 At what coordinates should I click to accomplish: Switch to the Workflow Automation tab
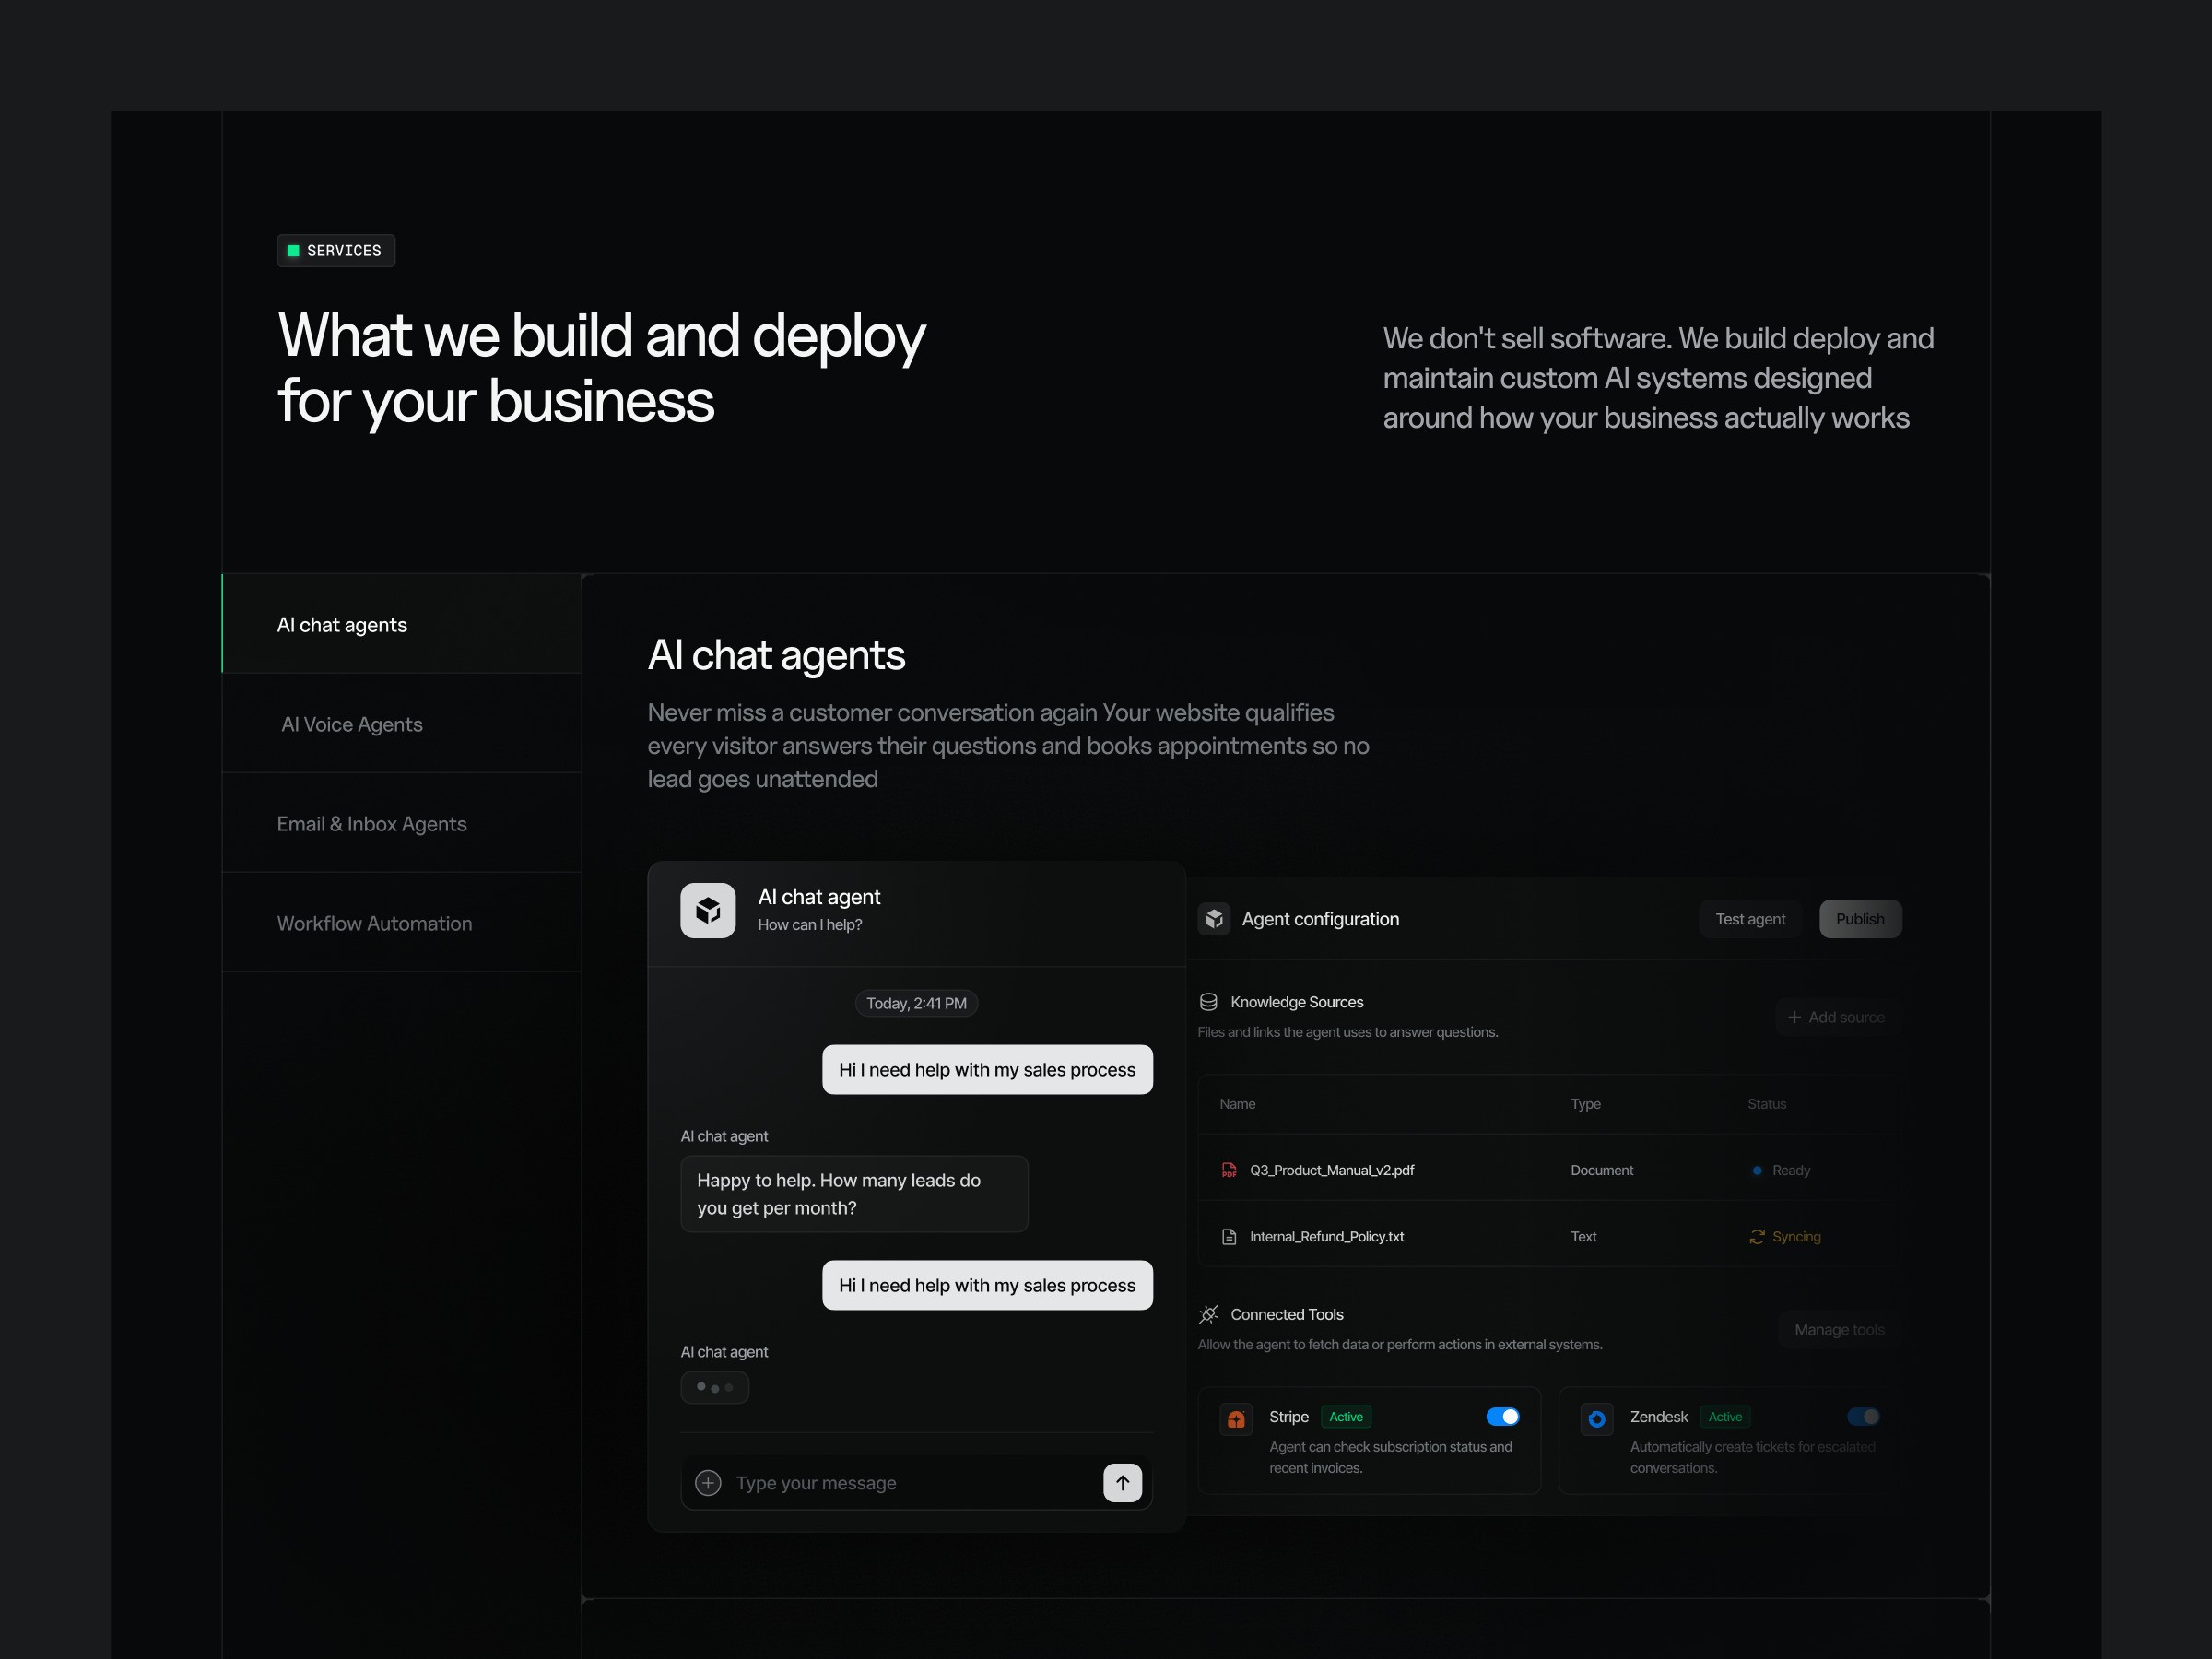click(x=374, y=923)
